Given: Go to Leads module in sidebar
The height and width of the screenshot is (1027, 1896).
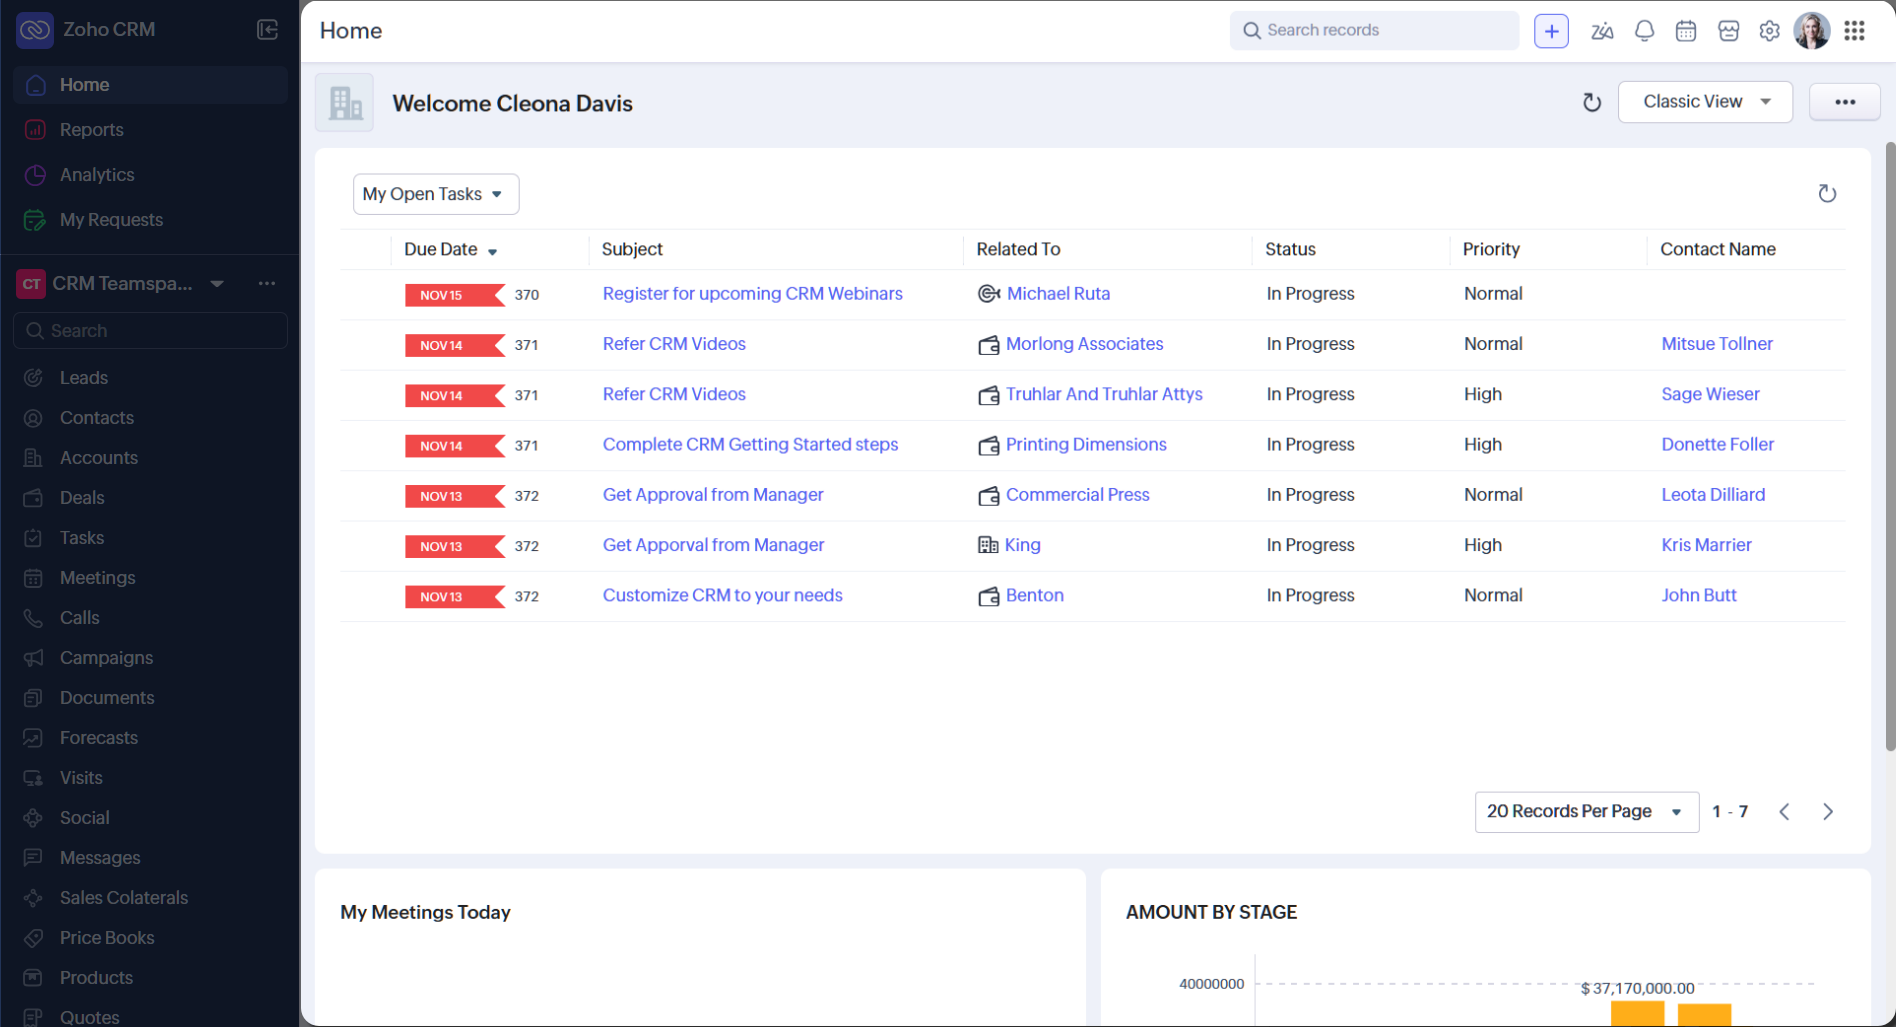Looking at the screenshot, I should 84,378.
